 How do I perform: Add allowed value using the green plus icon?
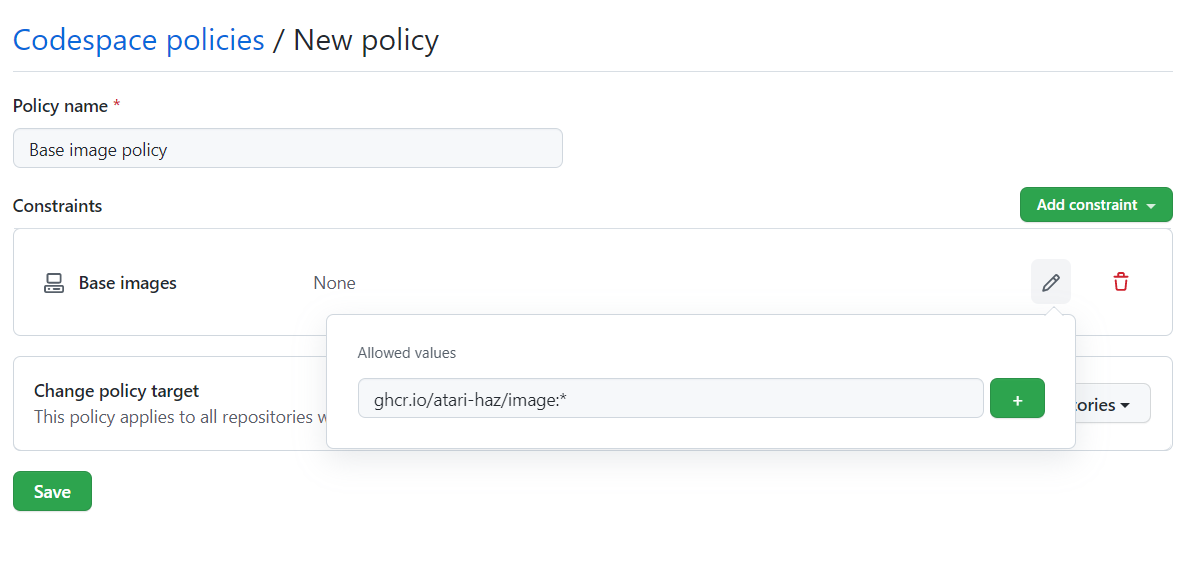[x=1017, y=398]
